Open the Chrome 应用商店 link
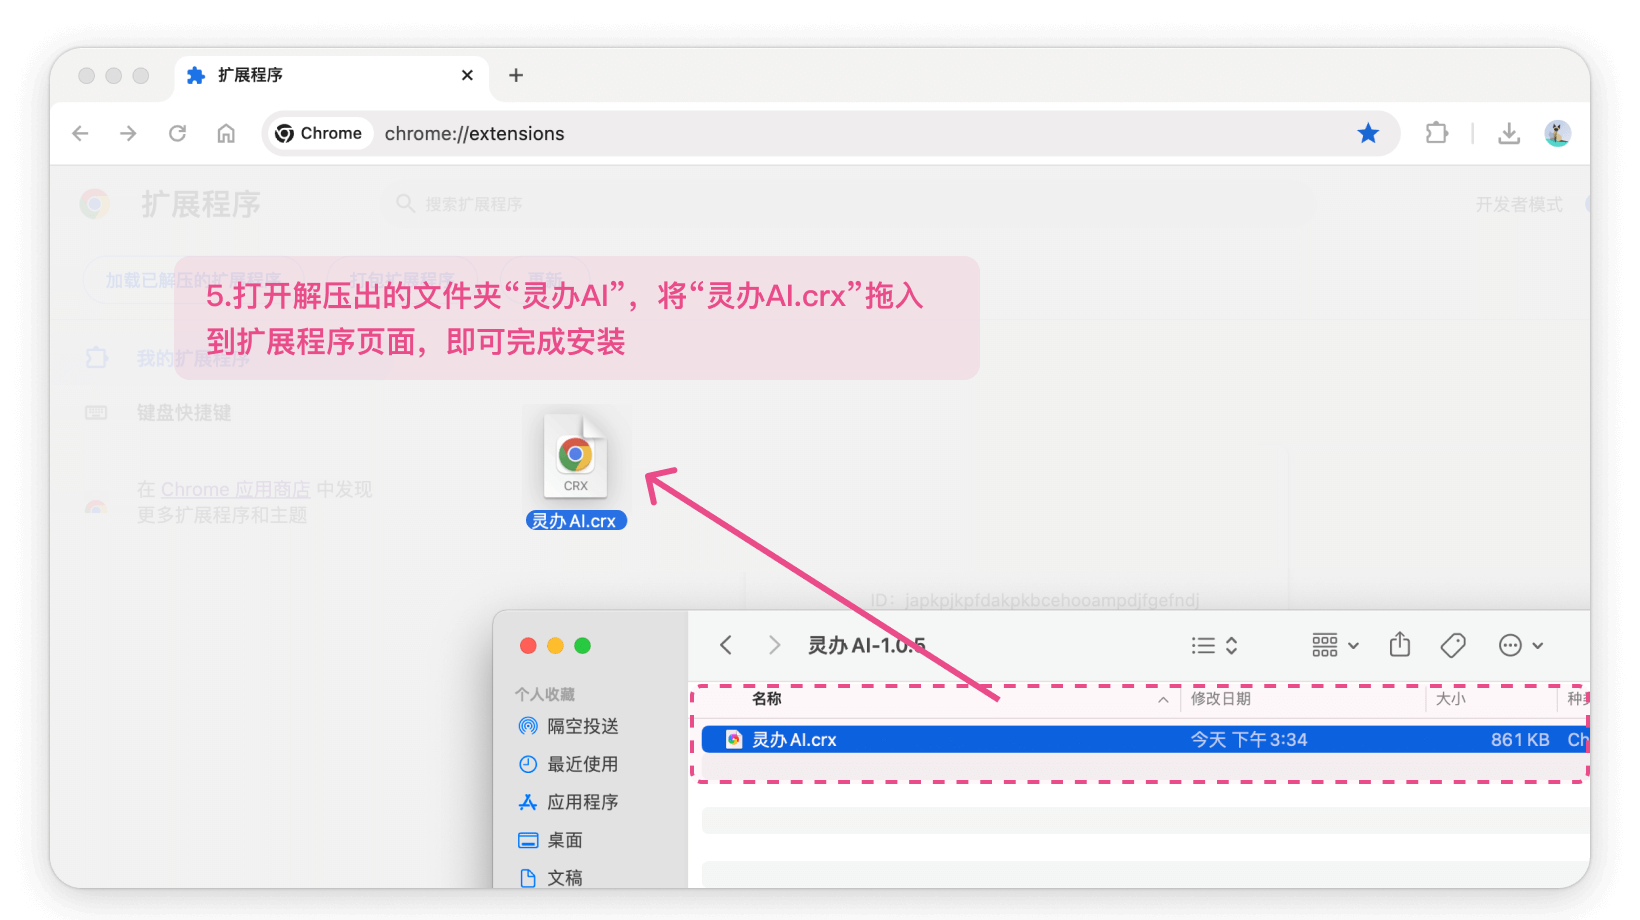 235,489
